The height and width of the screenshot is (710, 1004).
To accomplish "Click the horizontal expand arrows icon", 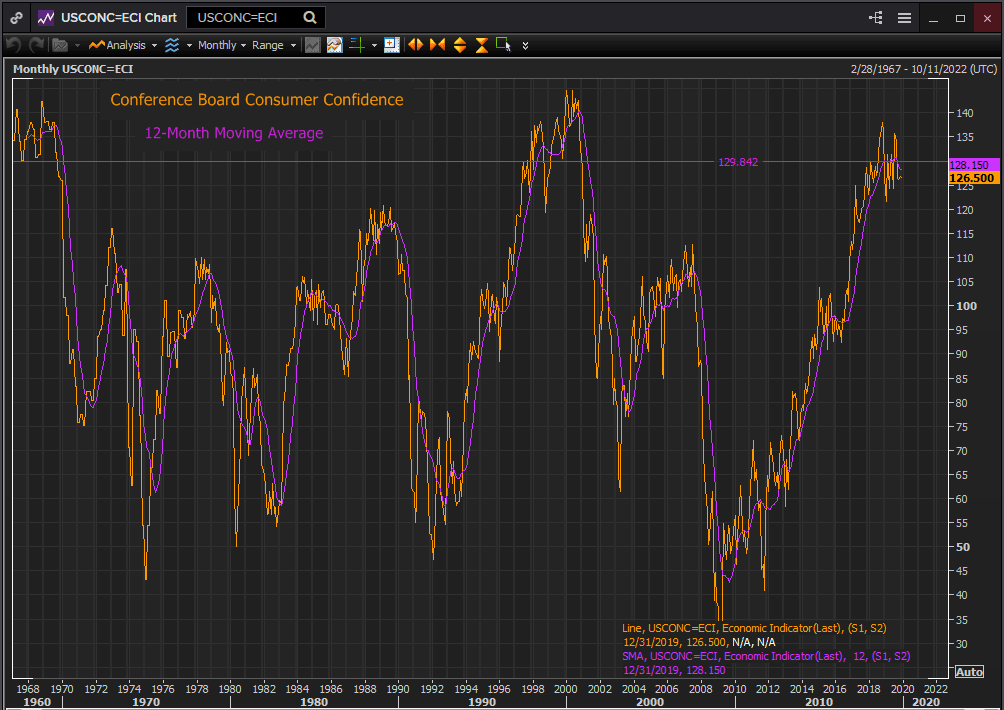I will (415, 45).
